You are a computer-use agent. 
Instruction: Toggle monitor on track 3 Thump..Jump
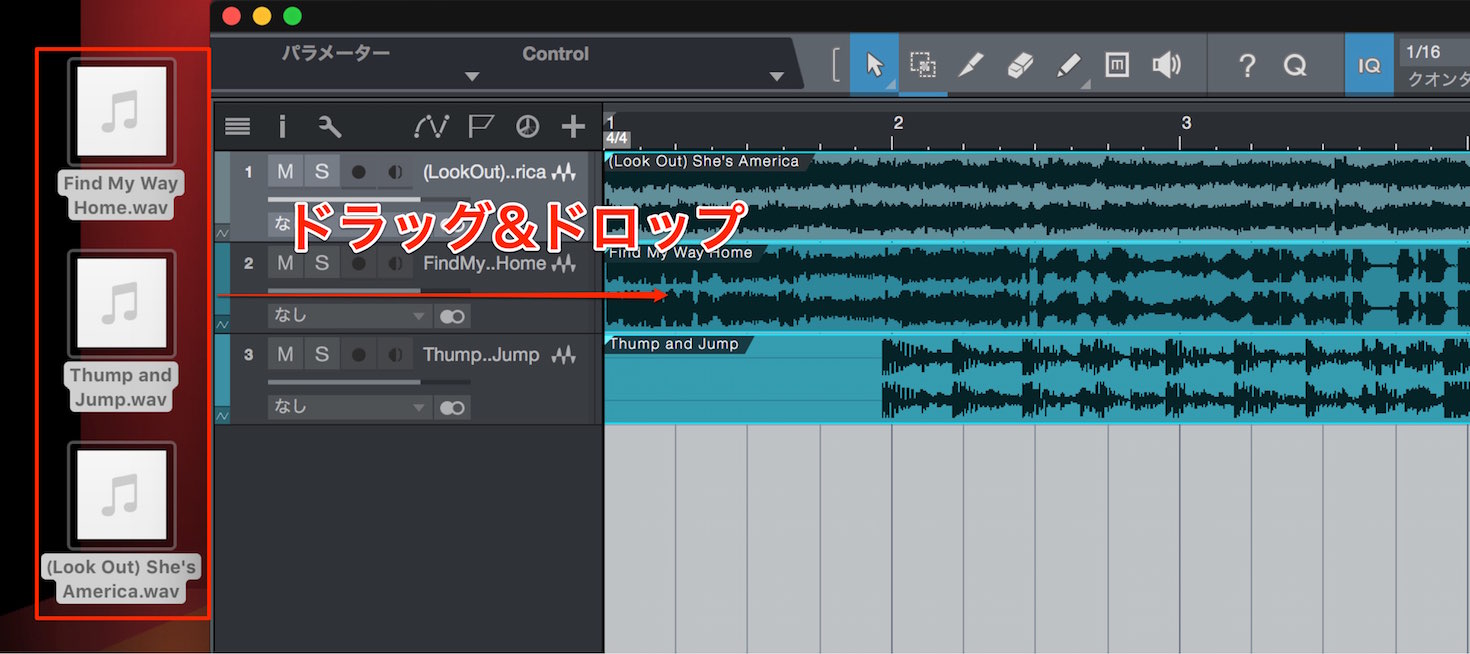click(395, 354)
